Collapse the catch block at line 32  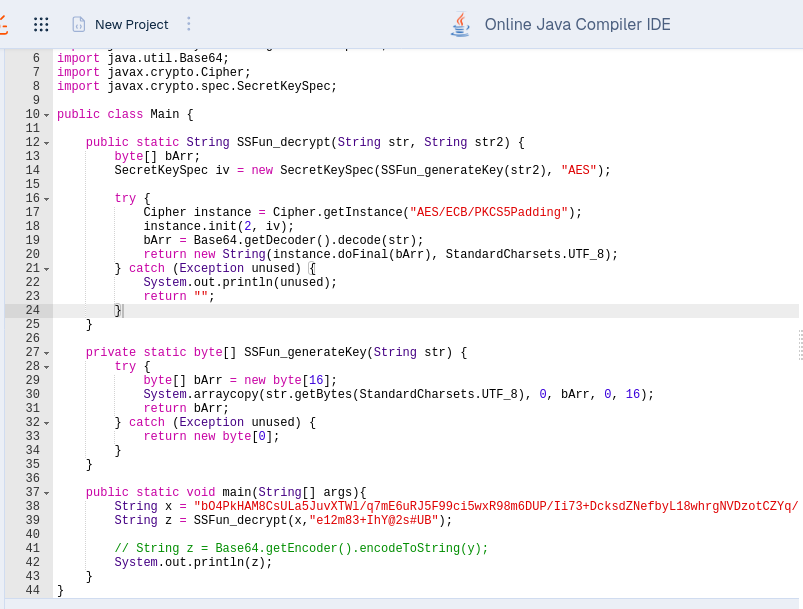pyautogui.click(x=46, y=422)
